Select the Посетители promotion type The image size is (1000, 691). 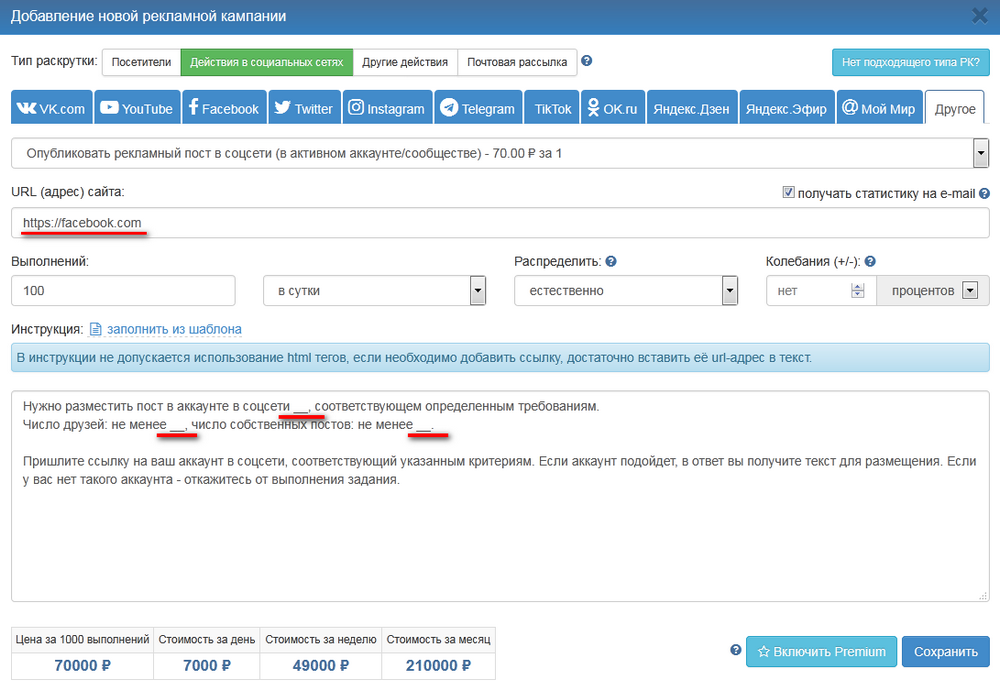[141, 62]
